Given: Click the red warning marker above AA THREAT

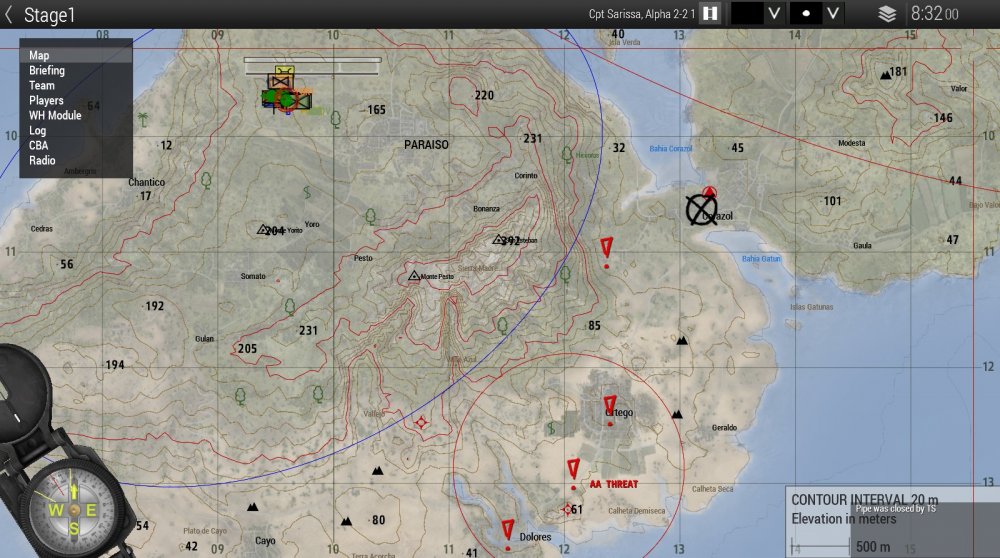Looking at the screenshot, I should 574,469.
